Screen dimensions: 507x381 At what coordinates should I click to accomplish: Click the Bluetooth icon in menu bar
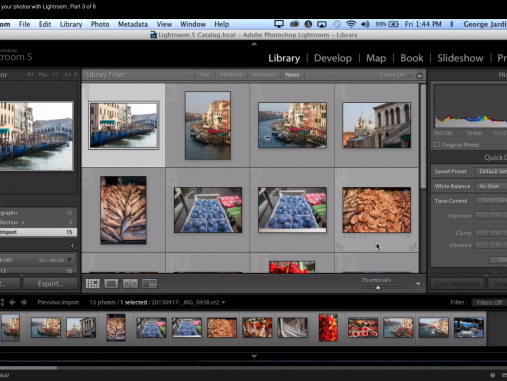click(452, 24)
